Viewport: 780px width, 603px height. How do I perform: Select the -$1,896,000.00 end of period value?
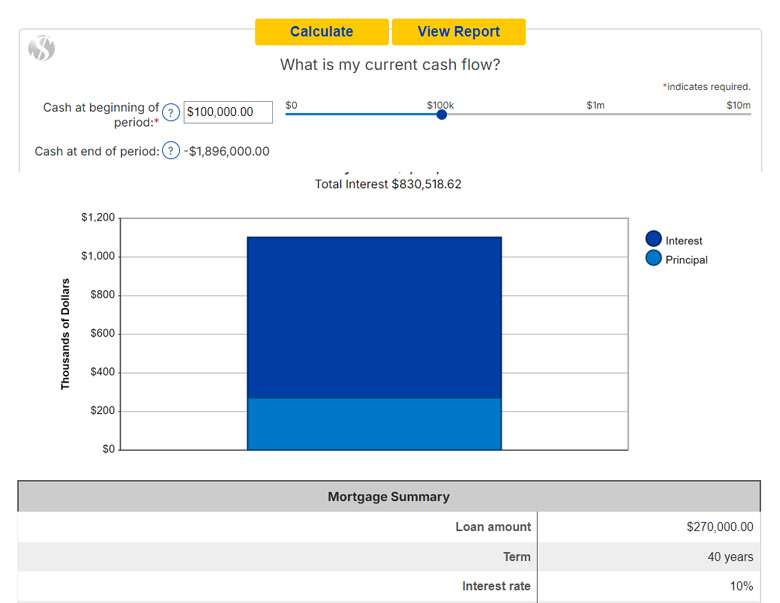(227, 151)
